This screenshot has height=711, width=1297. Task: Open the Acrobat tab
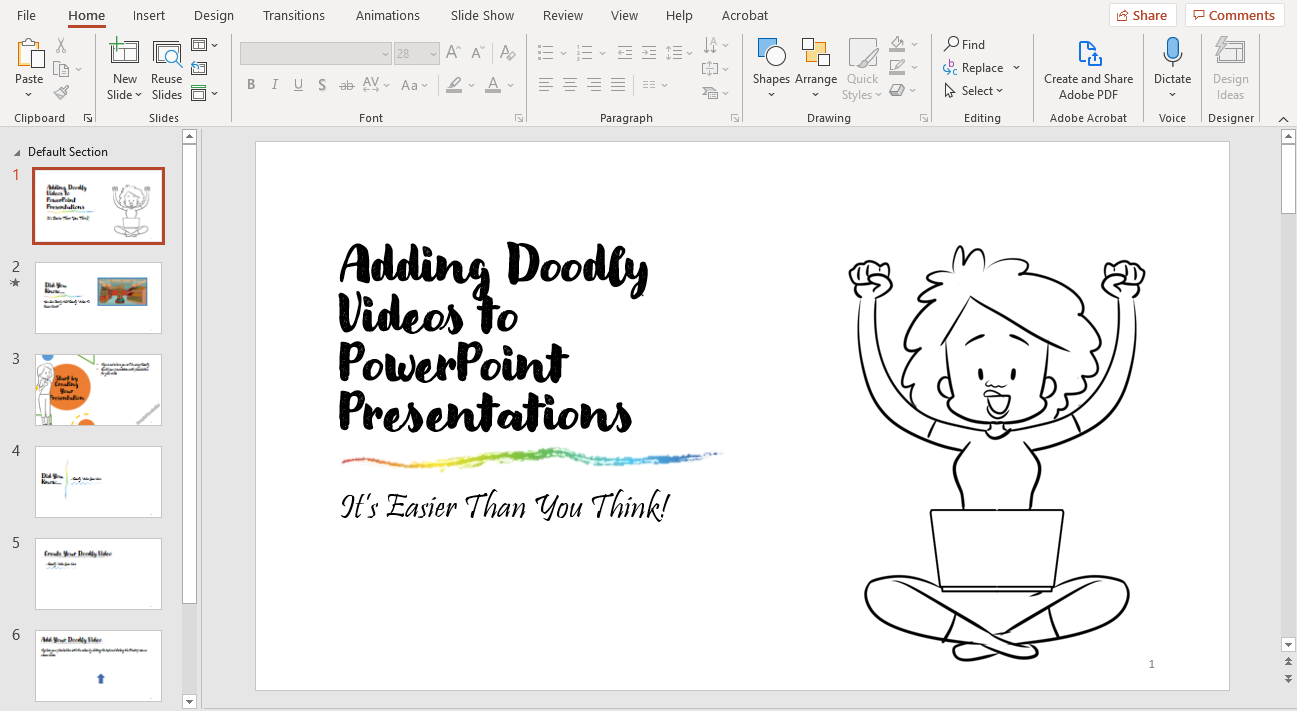(x=745, y=15)
